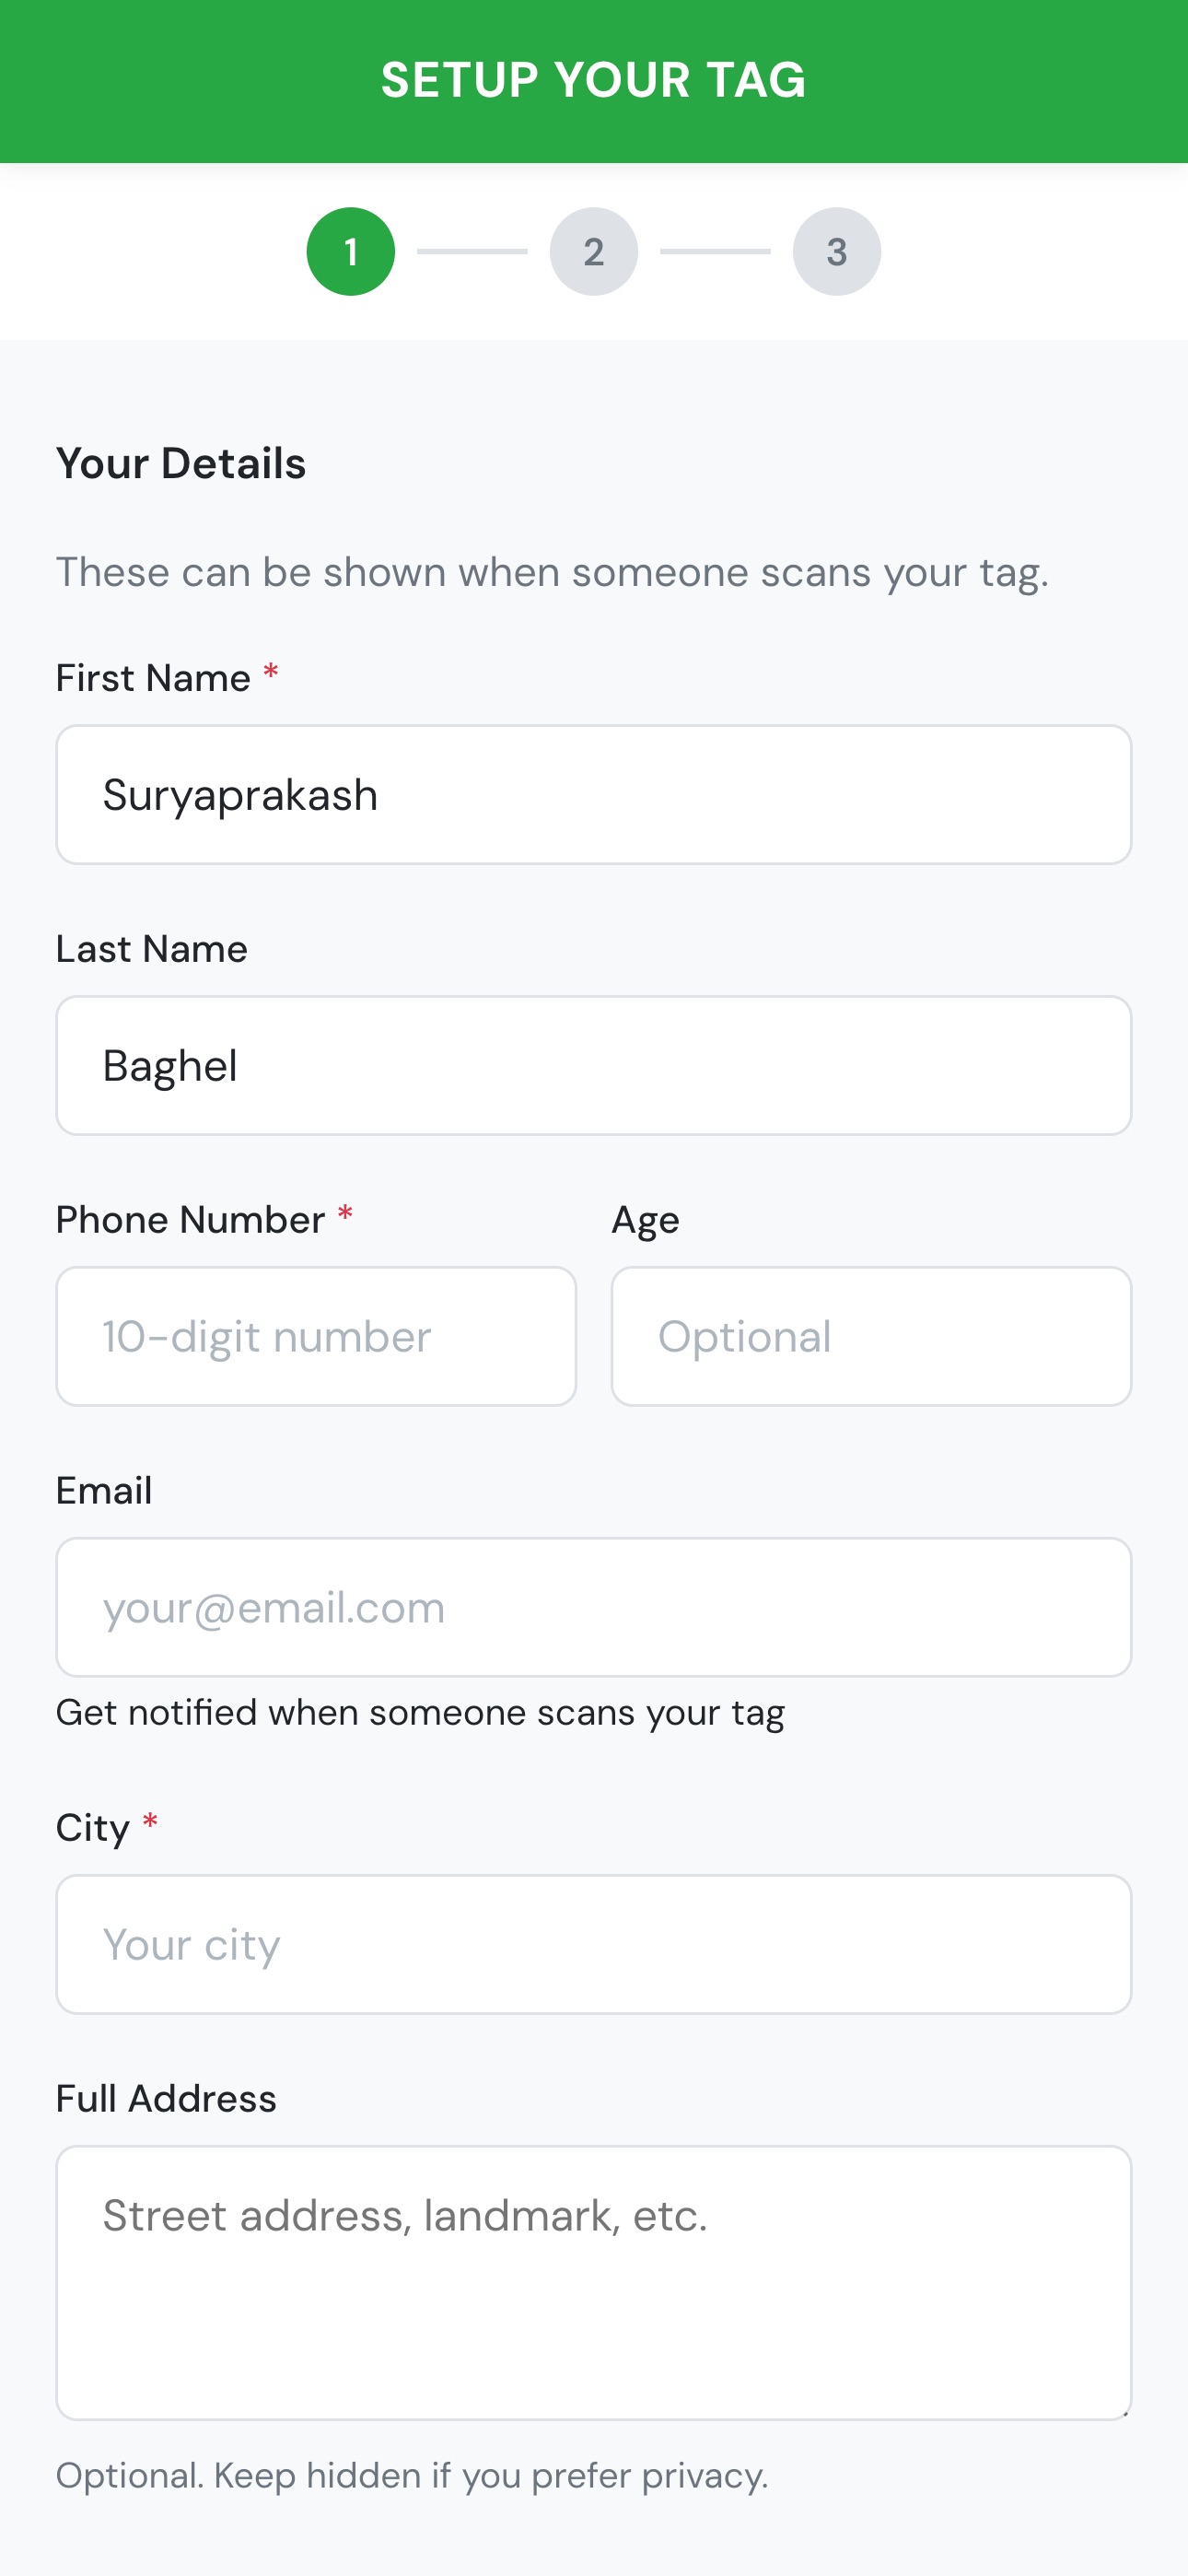The height and width of the screenshot is (2576, 1188).
Task: Click the Your city input
Action: point(593,1943)
